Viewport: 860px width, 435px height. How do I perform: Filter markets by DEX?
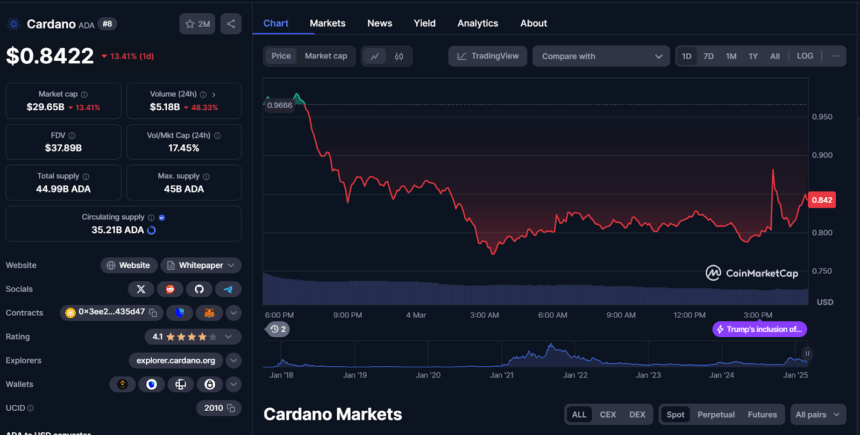pyautogui.click(x=637, y=415)
